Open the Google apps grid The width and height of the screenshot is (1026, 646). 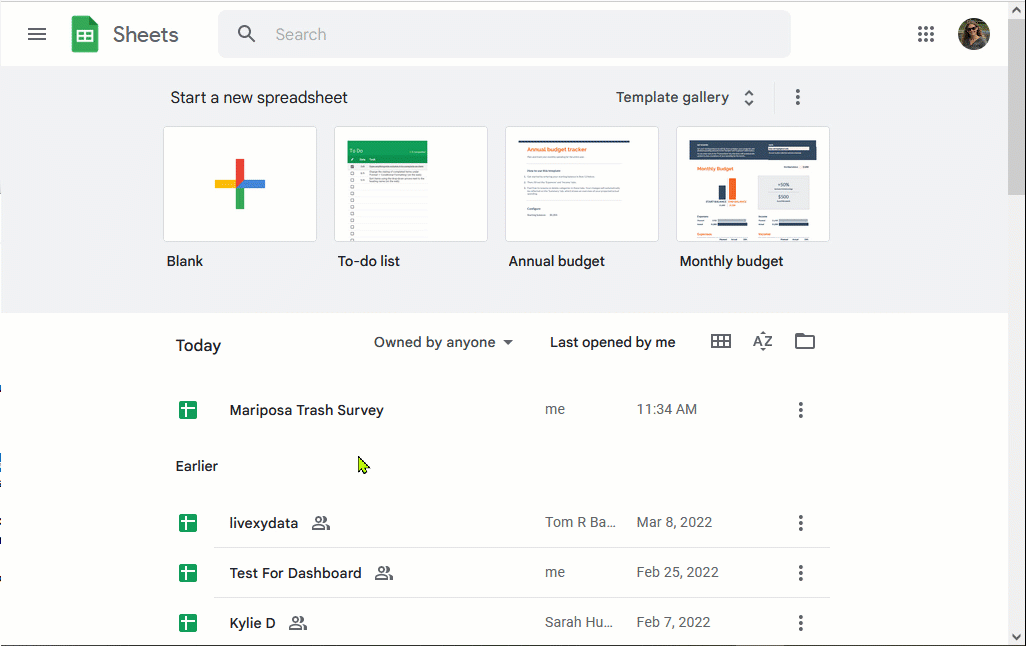925,34
